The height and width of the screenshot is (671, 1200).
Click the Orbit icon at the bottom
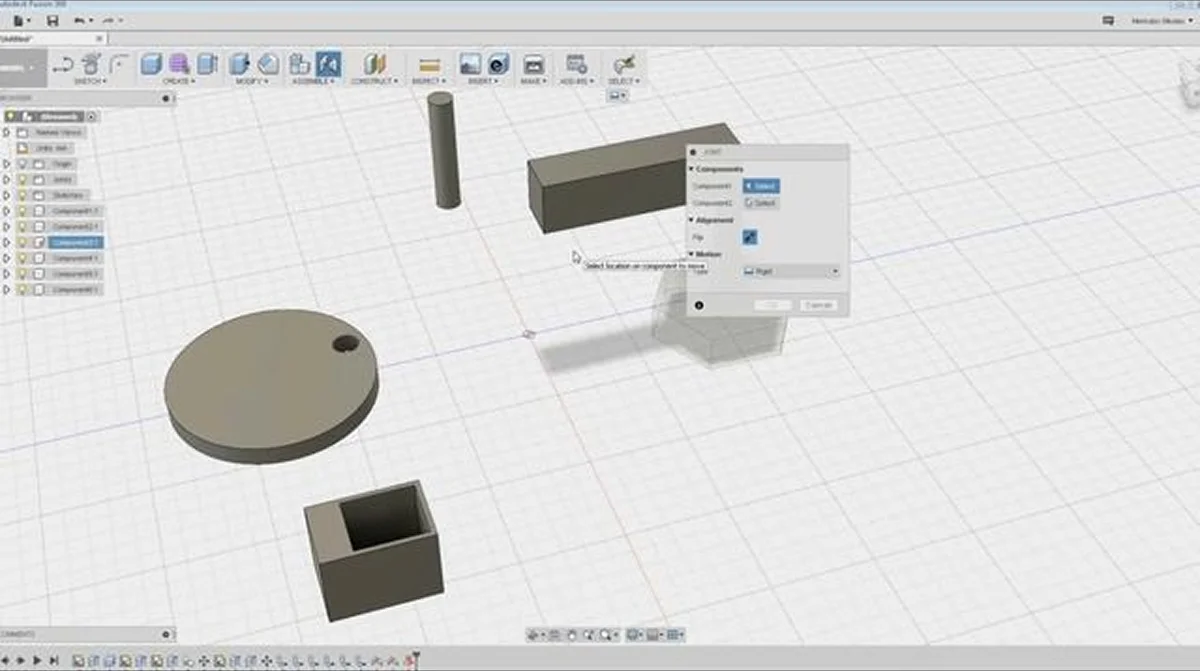click(x=533, y=634)
